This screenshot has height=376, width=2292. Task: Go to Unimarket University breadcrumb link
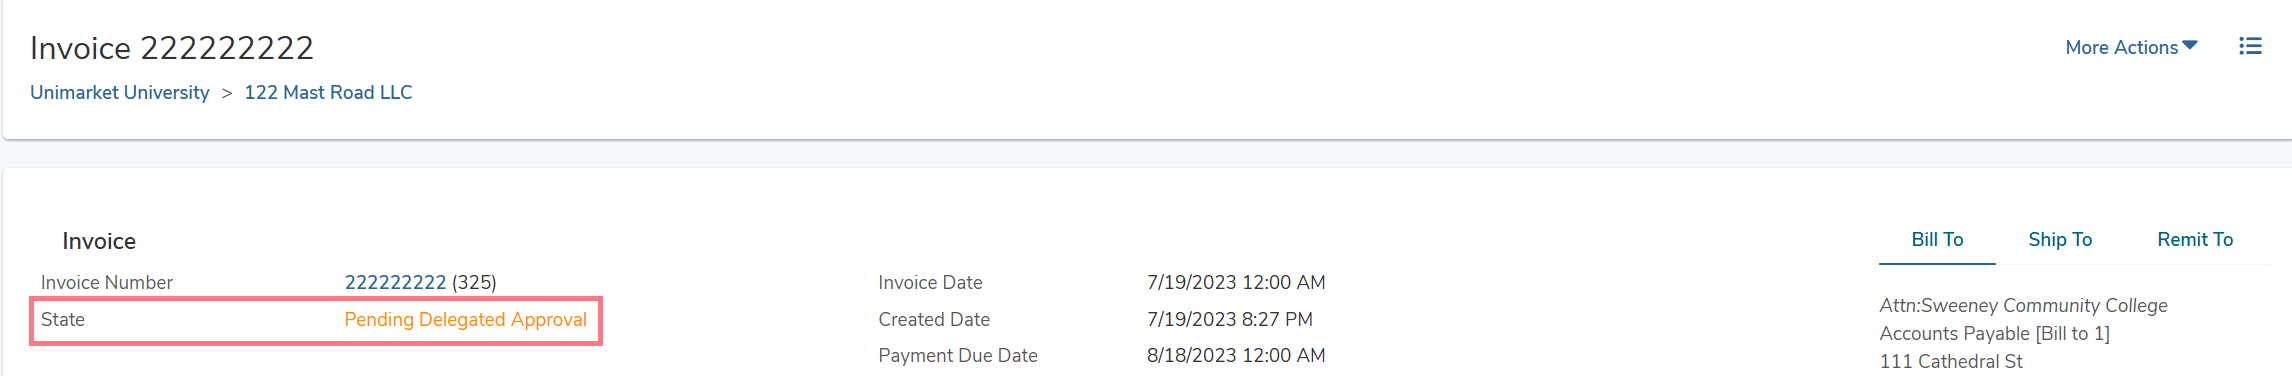[120, 92]
